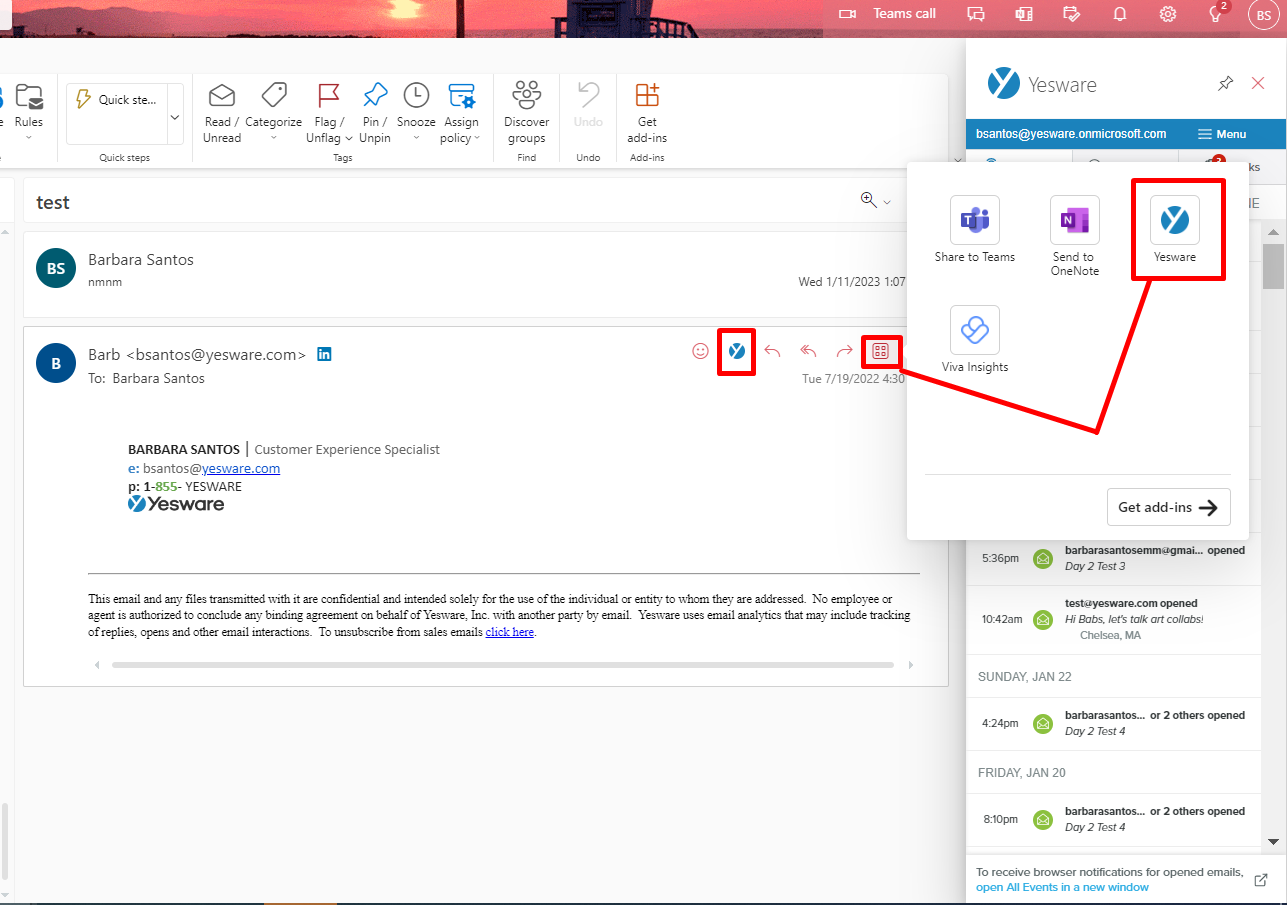Click the emoji reaction smiley icon
1287x905 pixels.
click(x=700, y=351)
